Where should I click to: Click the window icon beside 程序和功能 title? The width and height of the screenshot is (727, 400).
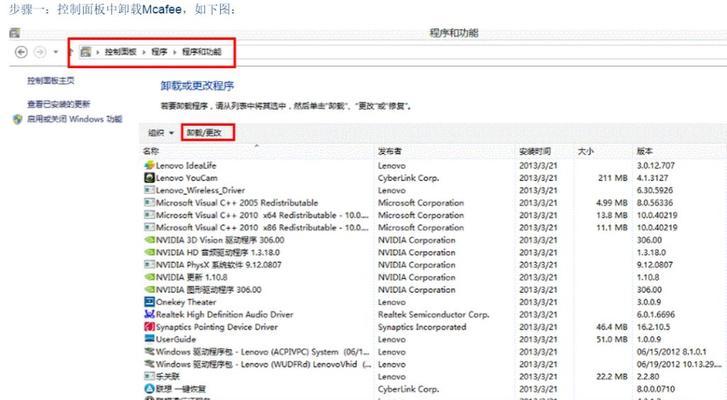coord(14,33)
